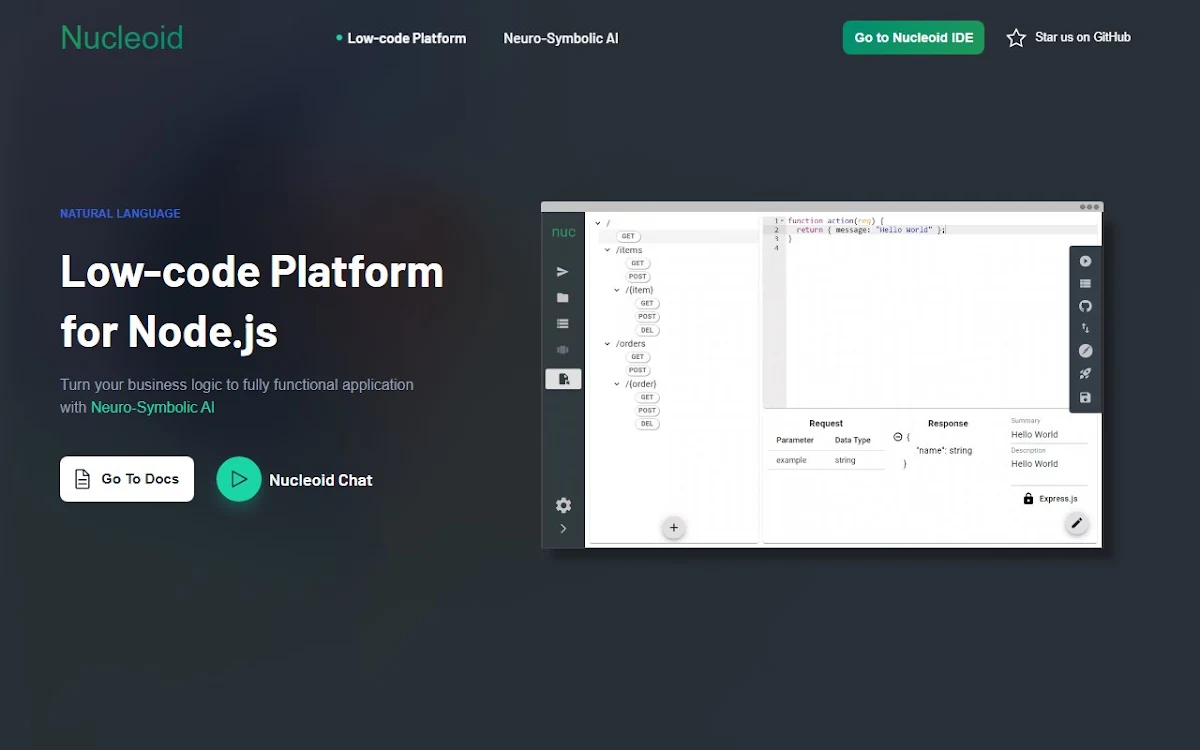Viewport: 1200px width, 750px height.
Task: Select POST under /orders
Action: click(x=638, y=370)
